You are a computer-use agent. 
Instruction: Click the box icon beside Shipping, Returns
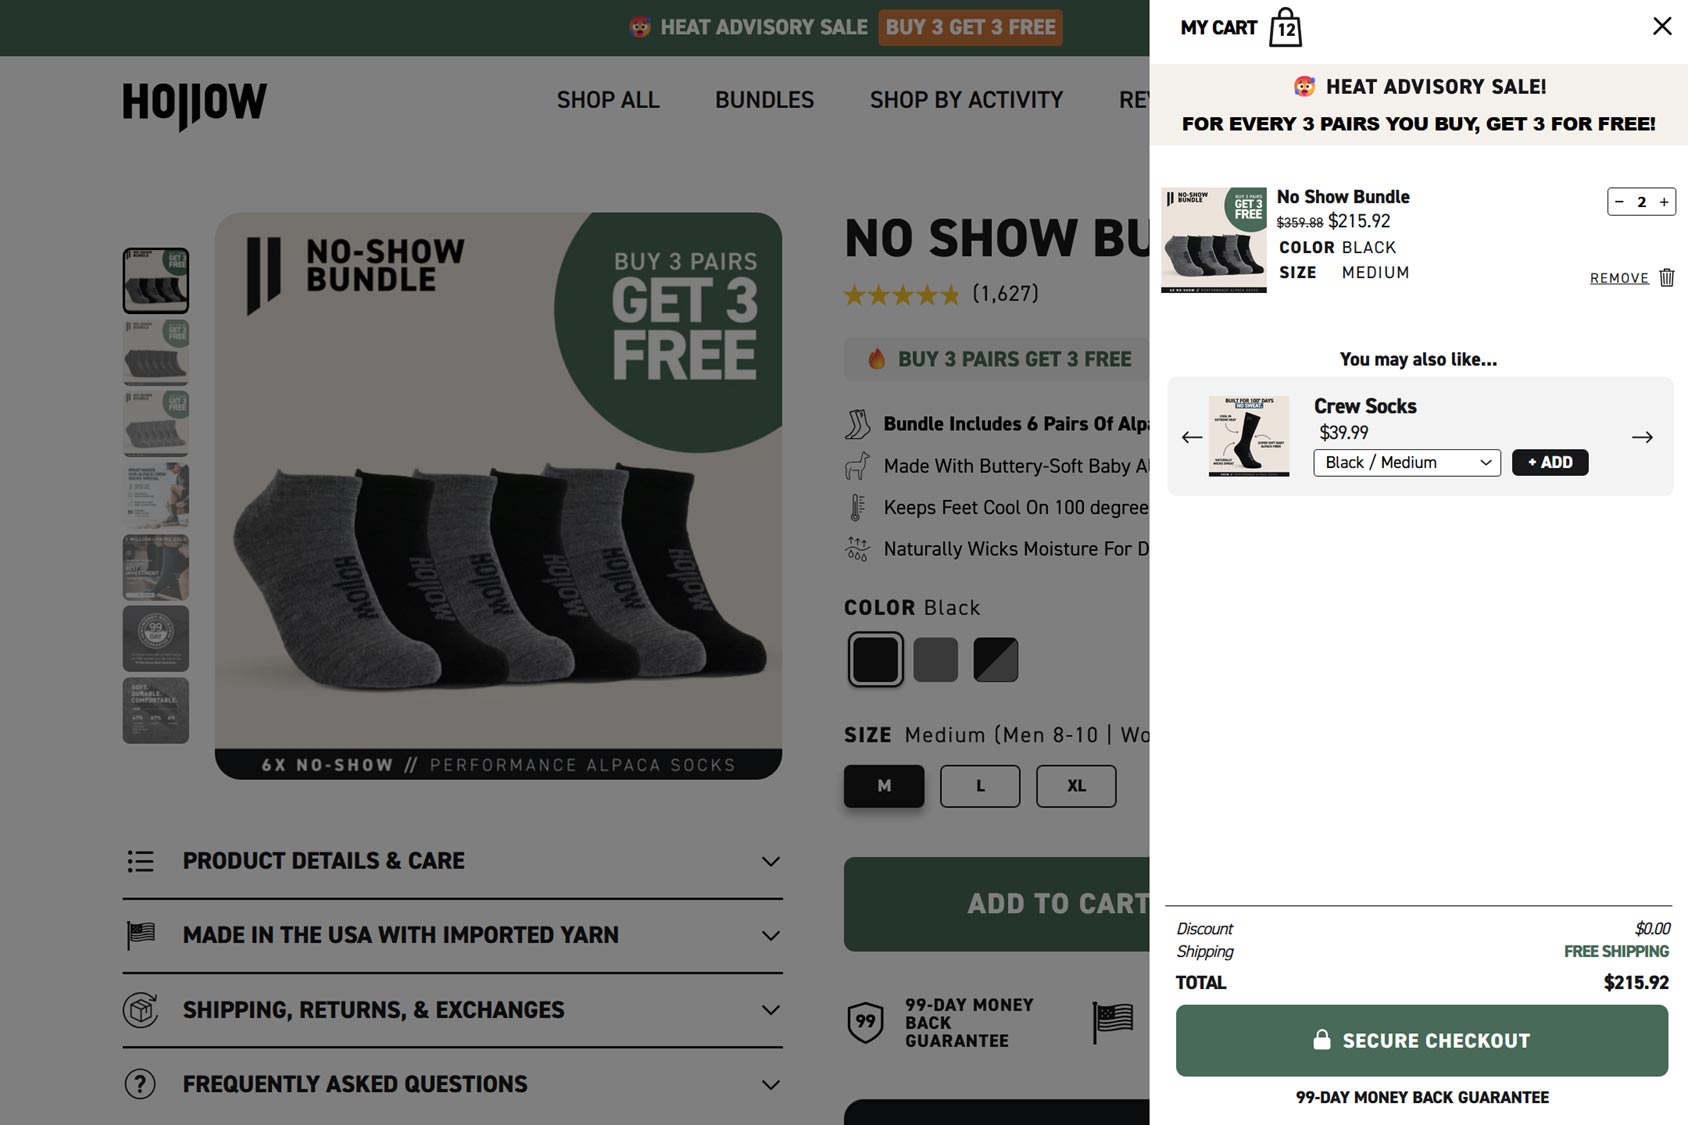pos(141,1010)
